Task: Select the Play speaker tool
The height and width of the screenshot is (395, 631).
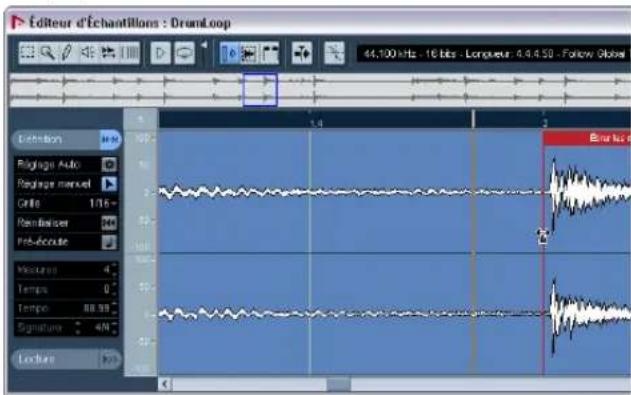Action: point(88,53)
